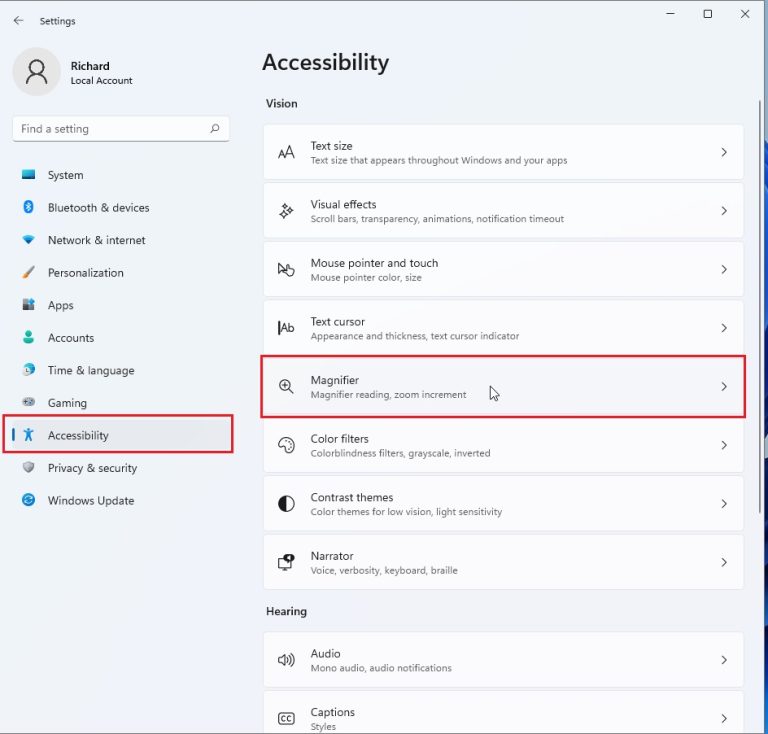Click the Text size AA icon
The image size is (768, 734).
tap(286, 152)
